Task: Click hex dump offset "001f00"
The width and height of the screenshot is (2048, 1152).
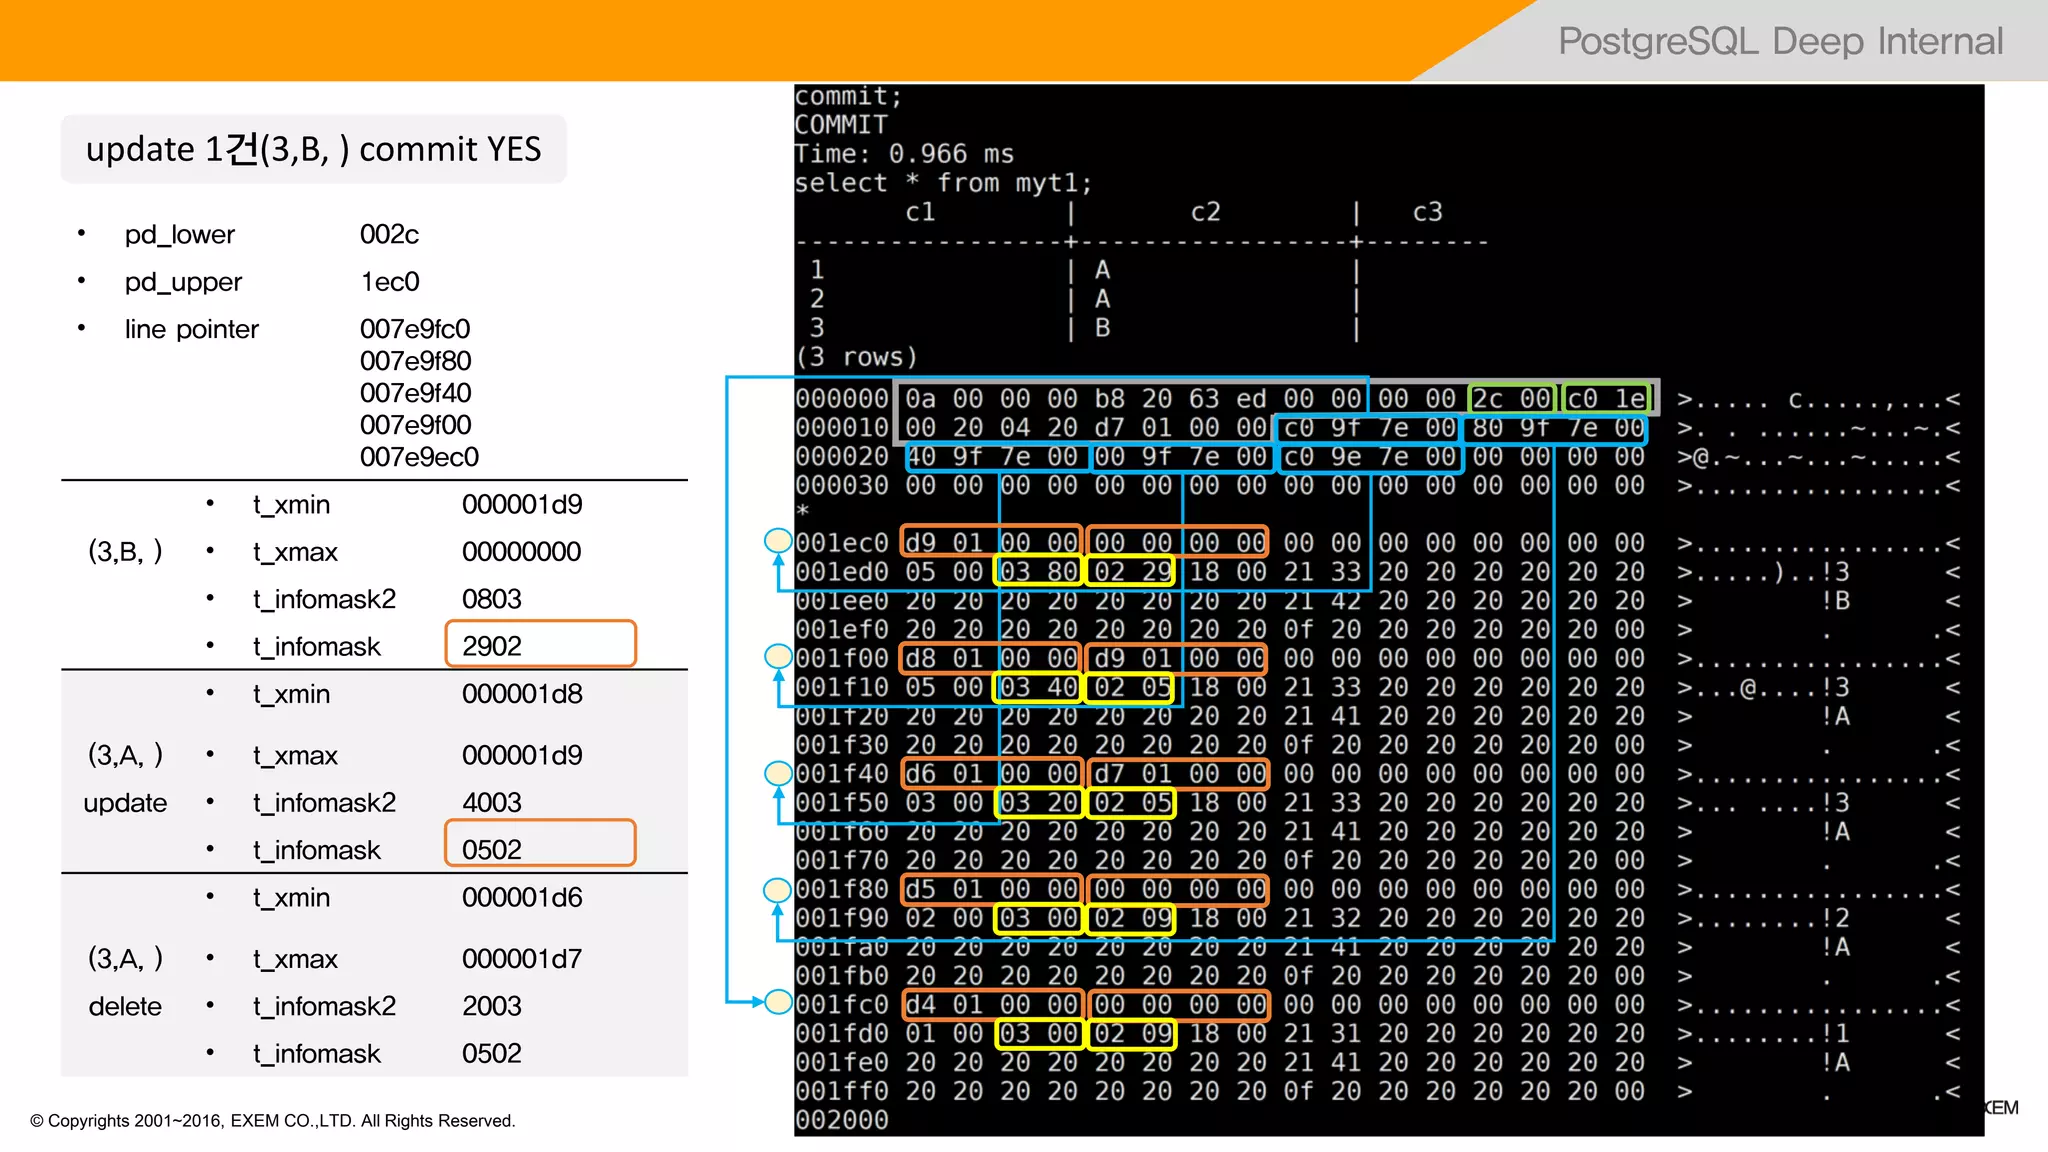Action: (x=842, y=659)
